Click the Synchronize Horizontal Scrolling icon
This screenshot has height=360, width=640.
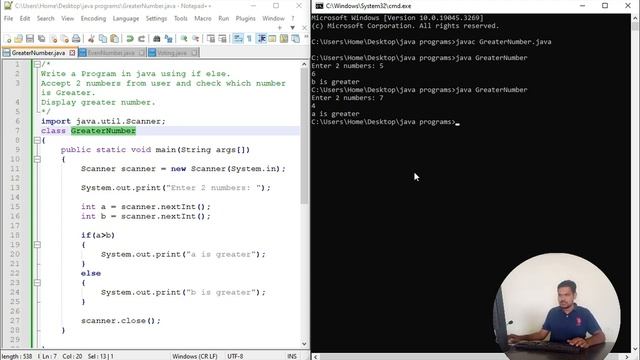click(x=222, y=39)
